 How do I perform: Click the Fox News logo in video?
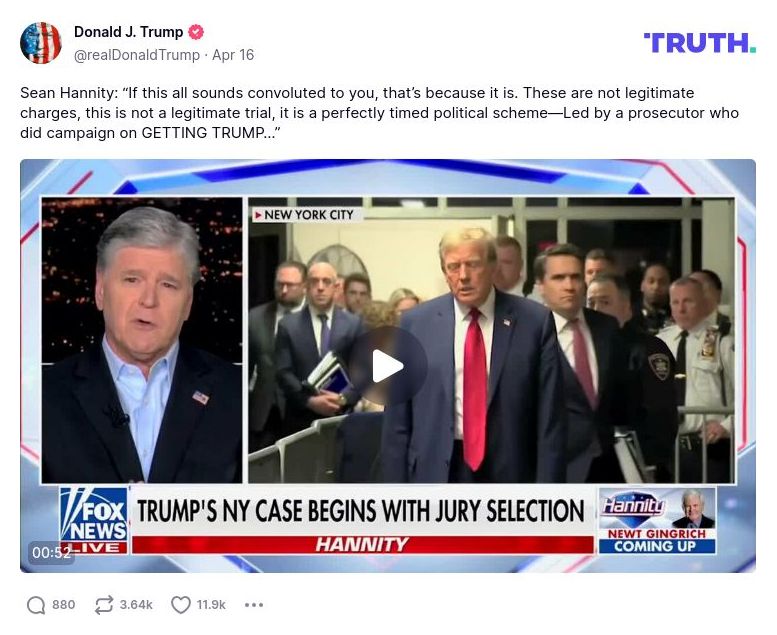(94, 520)
